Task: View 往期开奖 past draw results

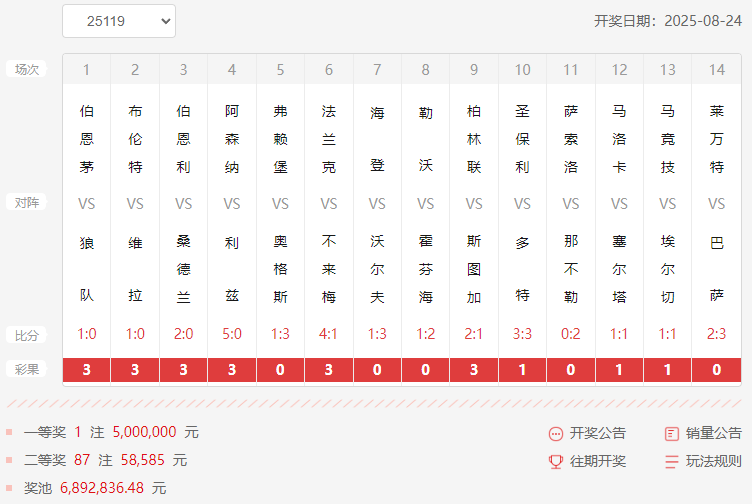Action: [x=598, y=461]
